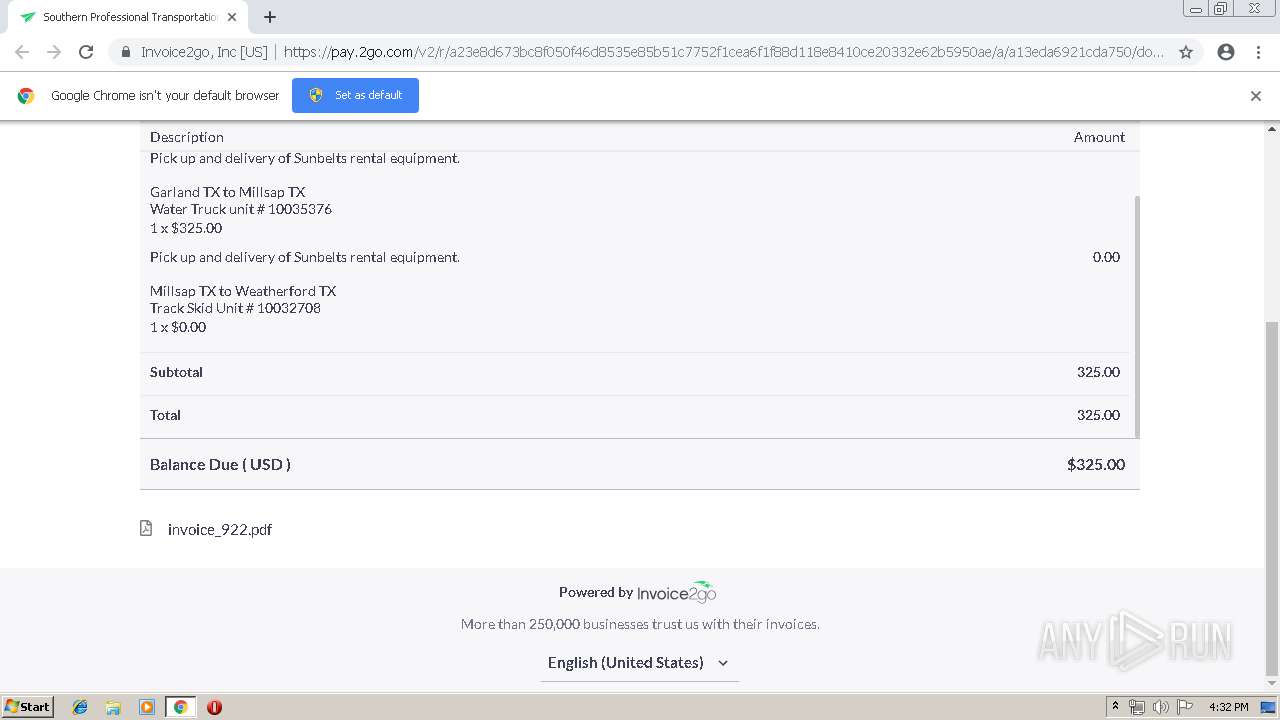The height and width of the screenshot is (720, 1280).
Task: Click the 0.00 amount value
Action: pyautogui.click(x=1106, y=257)
